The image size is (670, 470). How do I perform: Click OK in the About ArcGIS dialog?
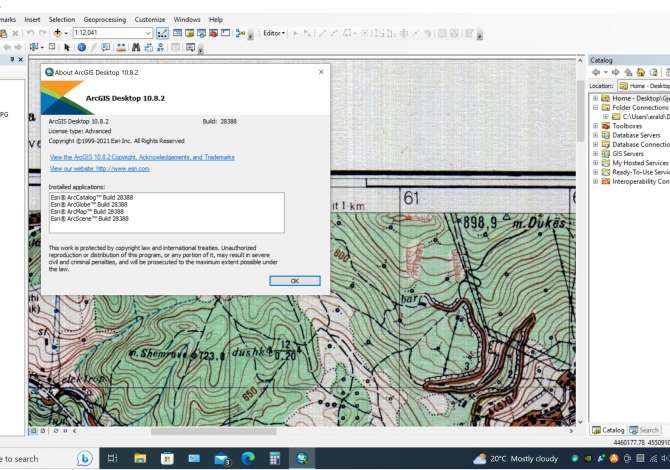click(x=295, y=281)
